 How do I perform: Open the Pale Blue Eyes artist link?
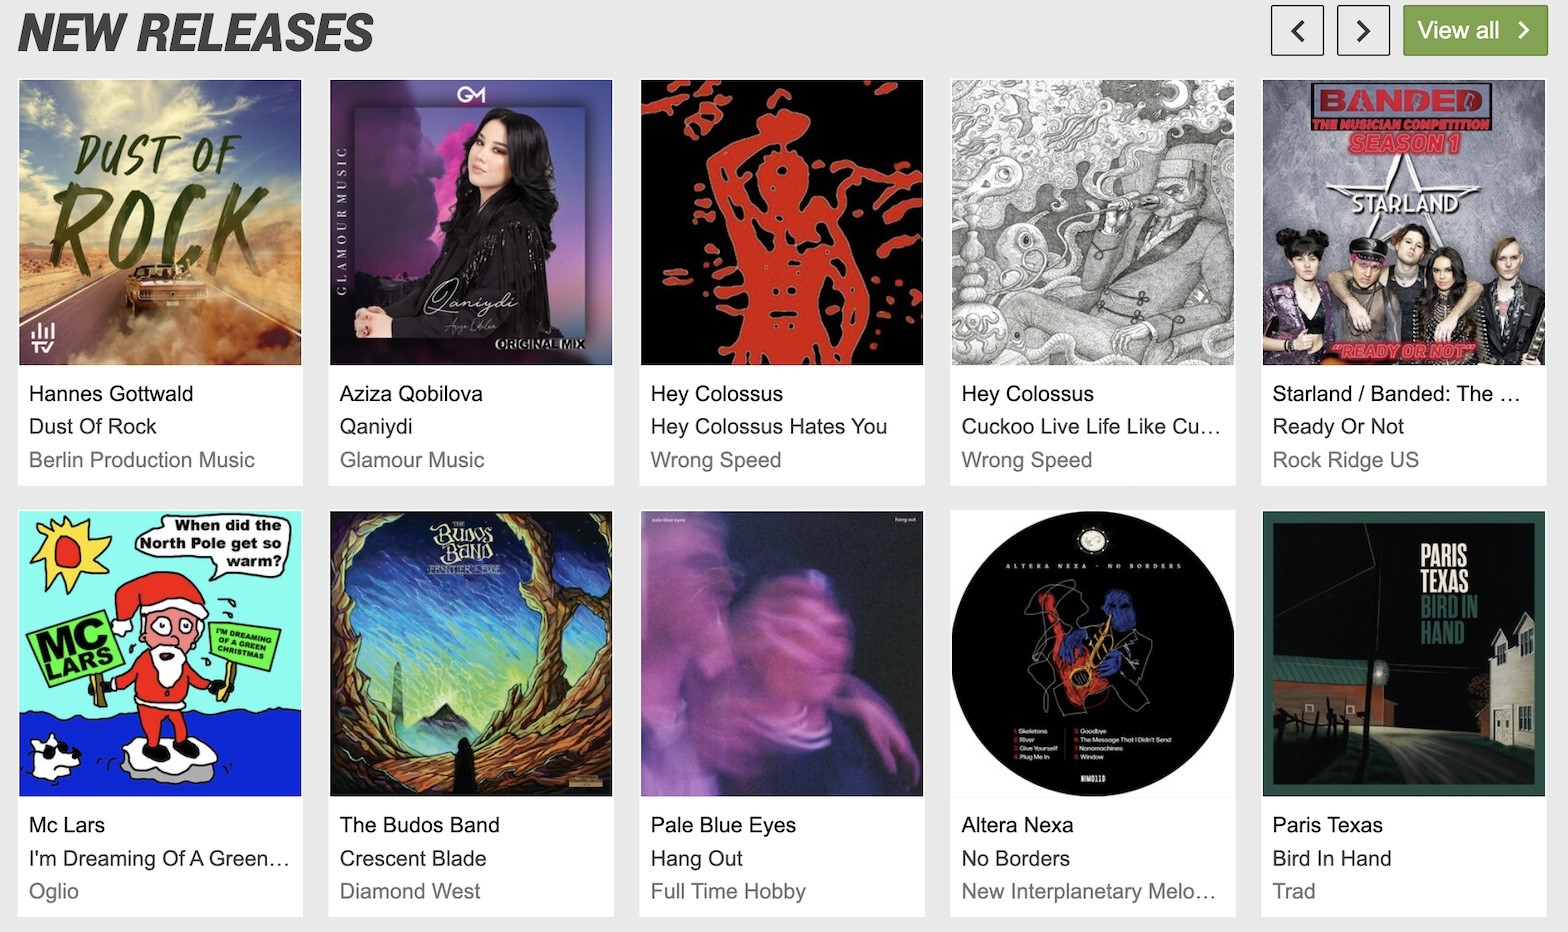tap(723, 825)
